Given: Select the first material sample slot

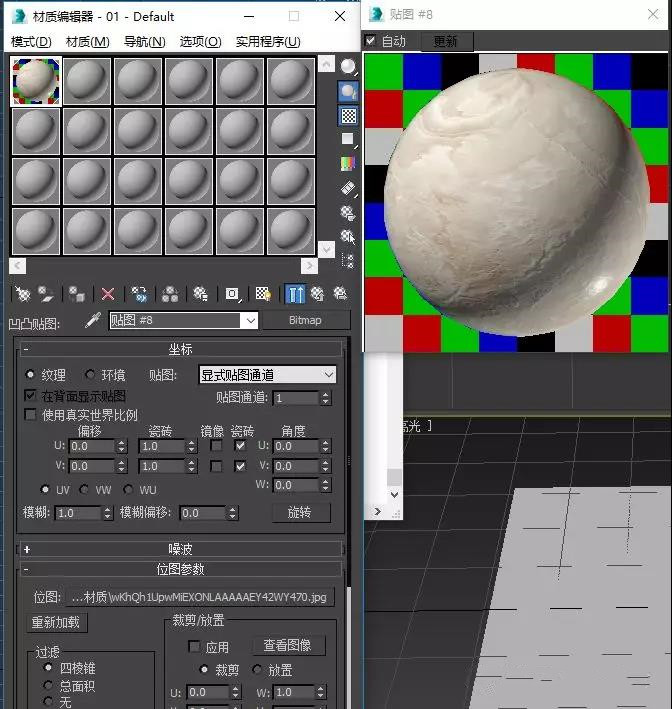Looking at the screenshot, I should 36,81.
